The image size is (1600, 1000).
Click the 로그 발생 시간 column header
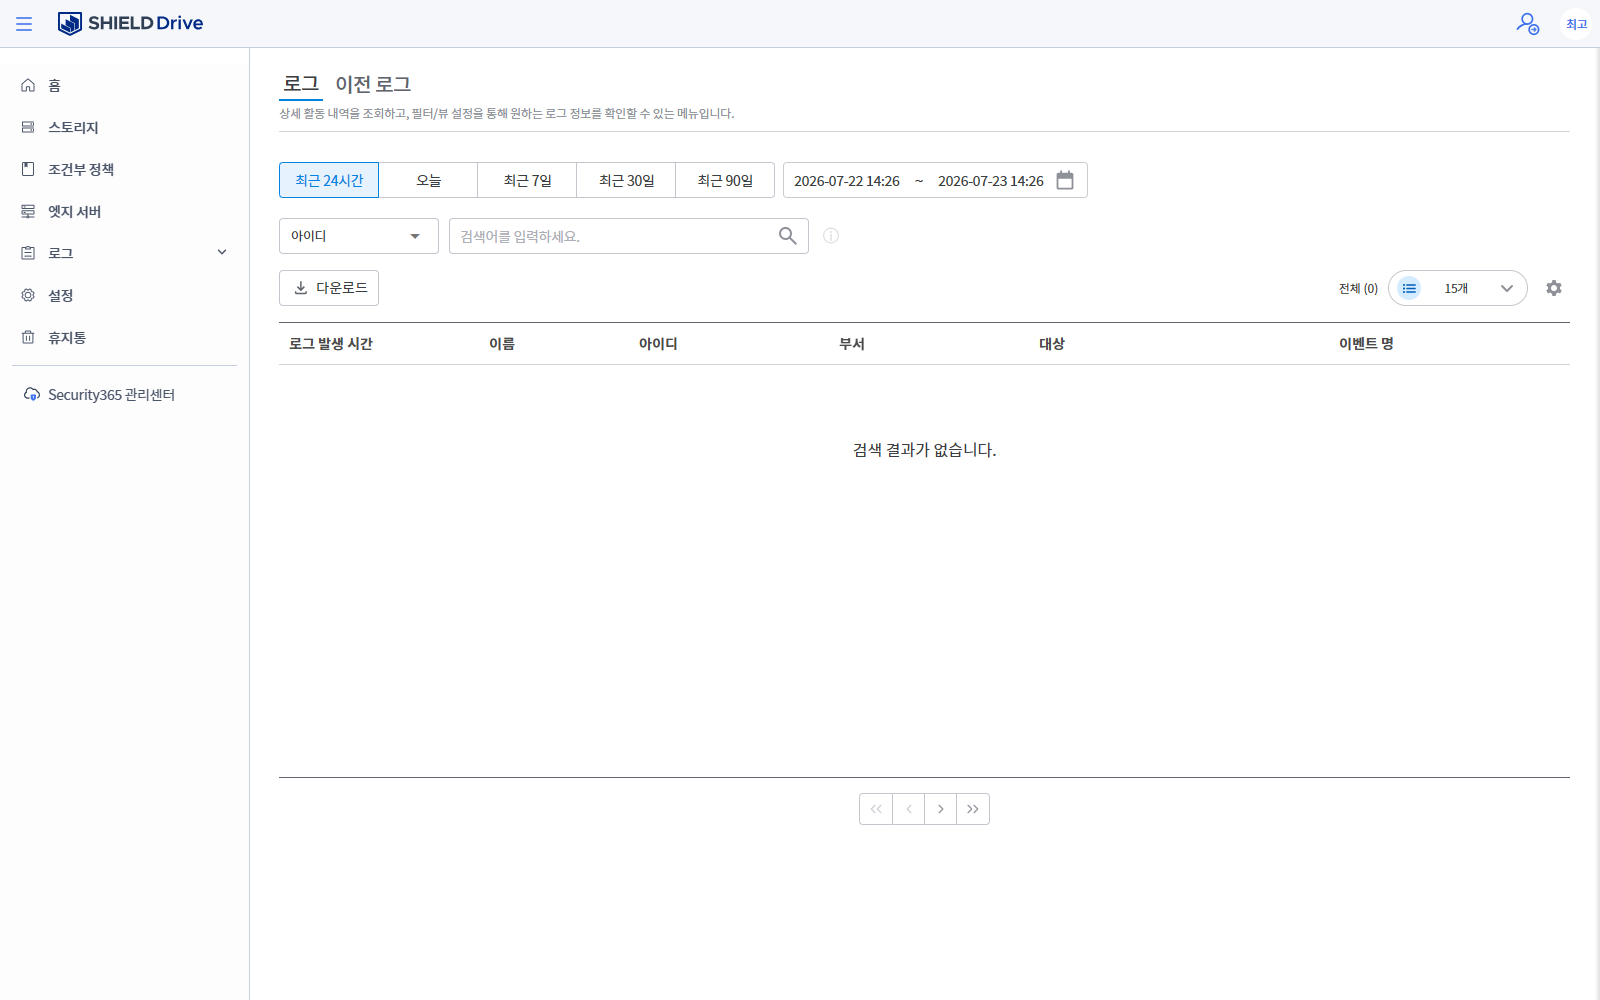[x=331, y=344]
